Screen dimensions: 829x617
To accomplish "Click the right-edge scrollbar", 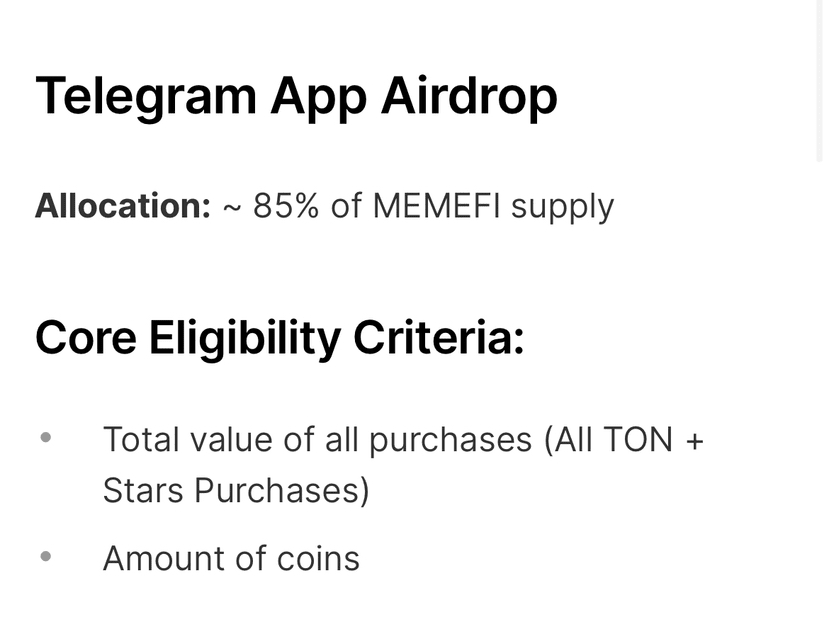I will point(820,80).
